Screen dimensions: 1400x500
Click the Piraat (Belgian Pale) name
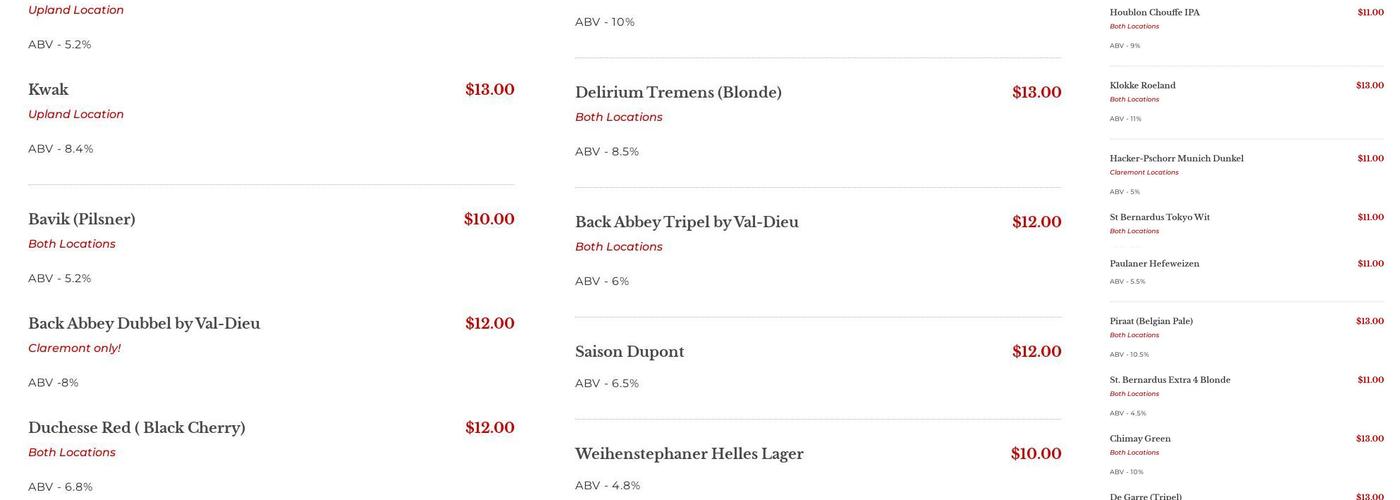1151,322
